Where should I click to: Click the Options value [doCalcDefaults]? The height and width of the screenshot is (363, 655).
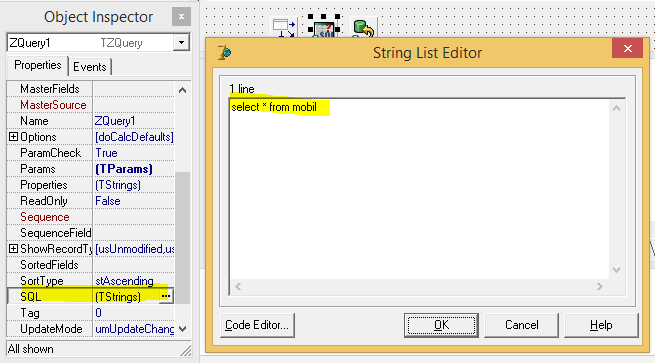(135, 137)
